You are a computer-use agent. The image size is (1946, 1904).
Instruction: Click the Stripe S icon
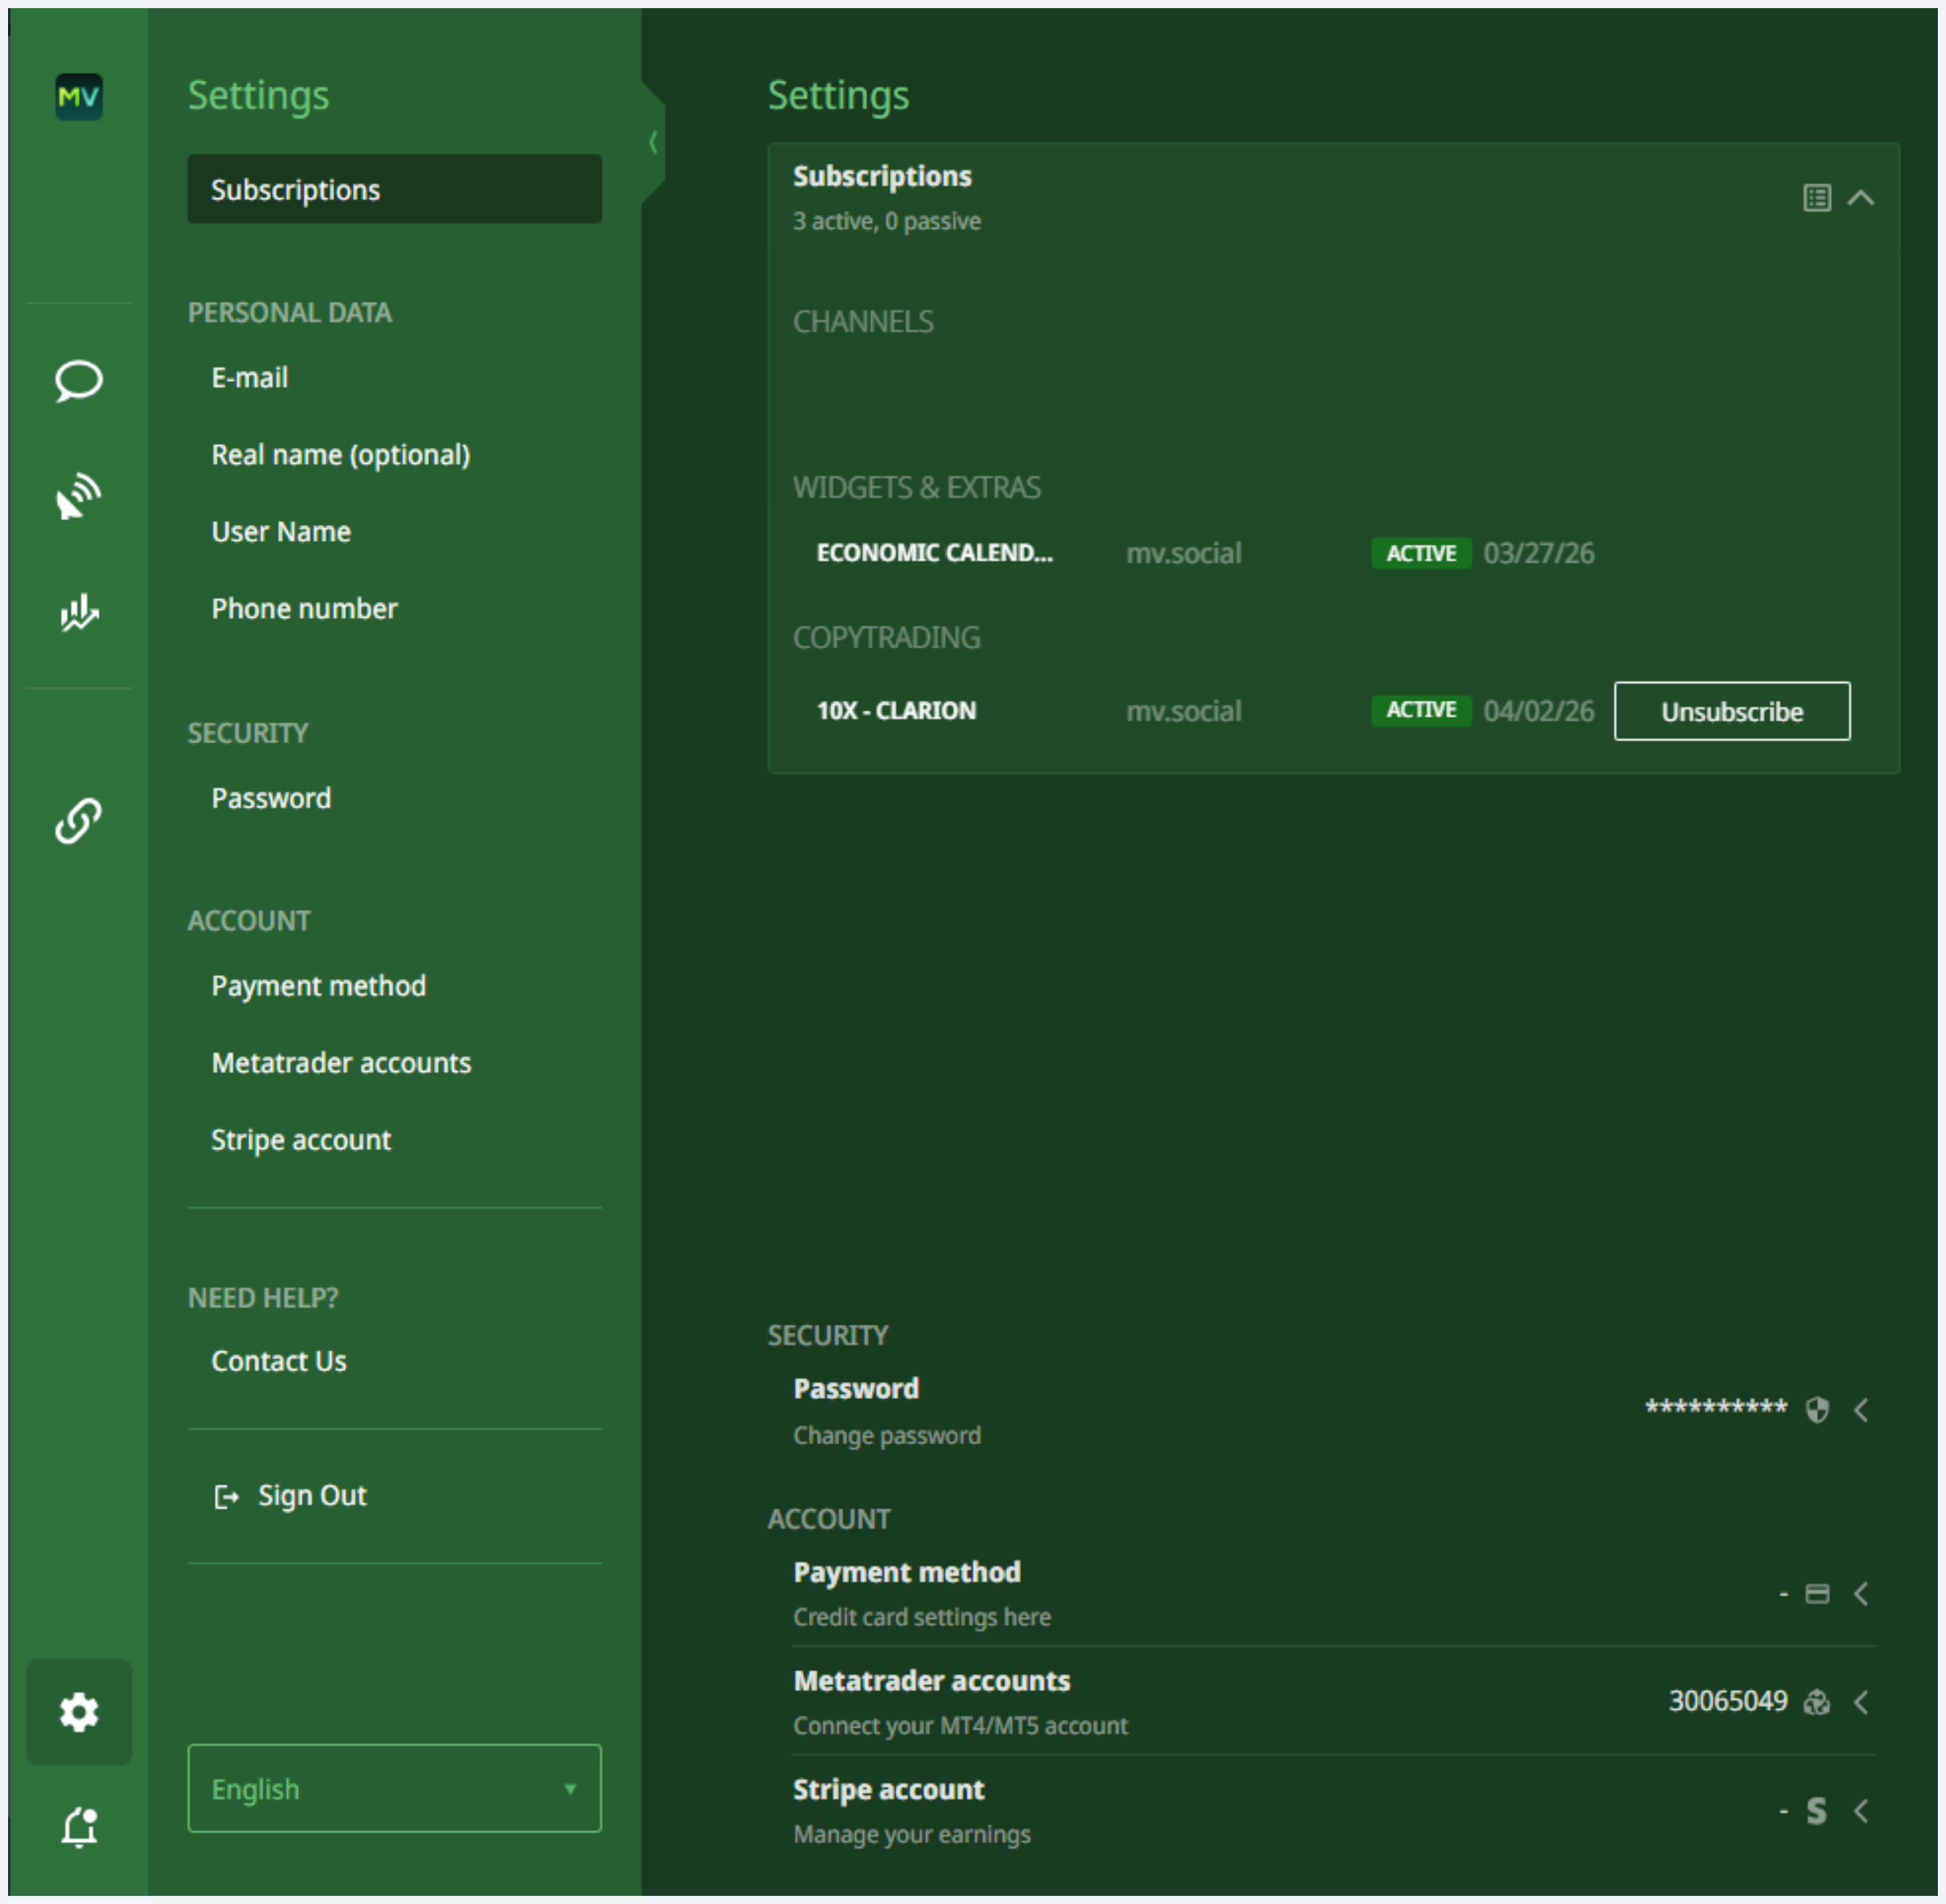click(1817, 1811)
